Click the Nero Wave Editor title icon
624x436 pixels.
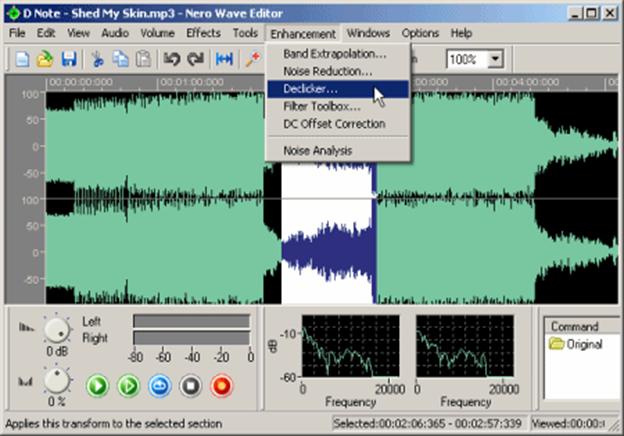(13, 14)
